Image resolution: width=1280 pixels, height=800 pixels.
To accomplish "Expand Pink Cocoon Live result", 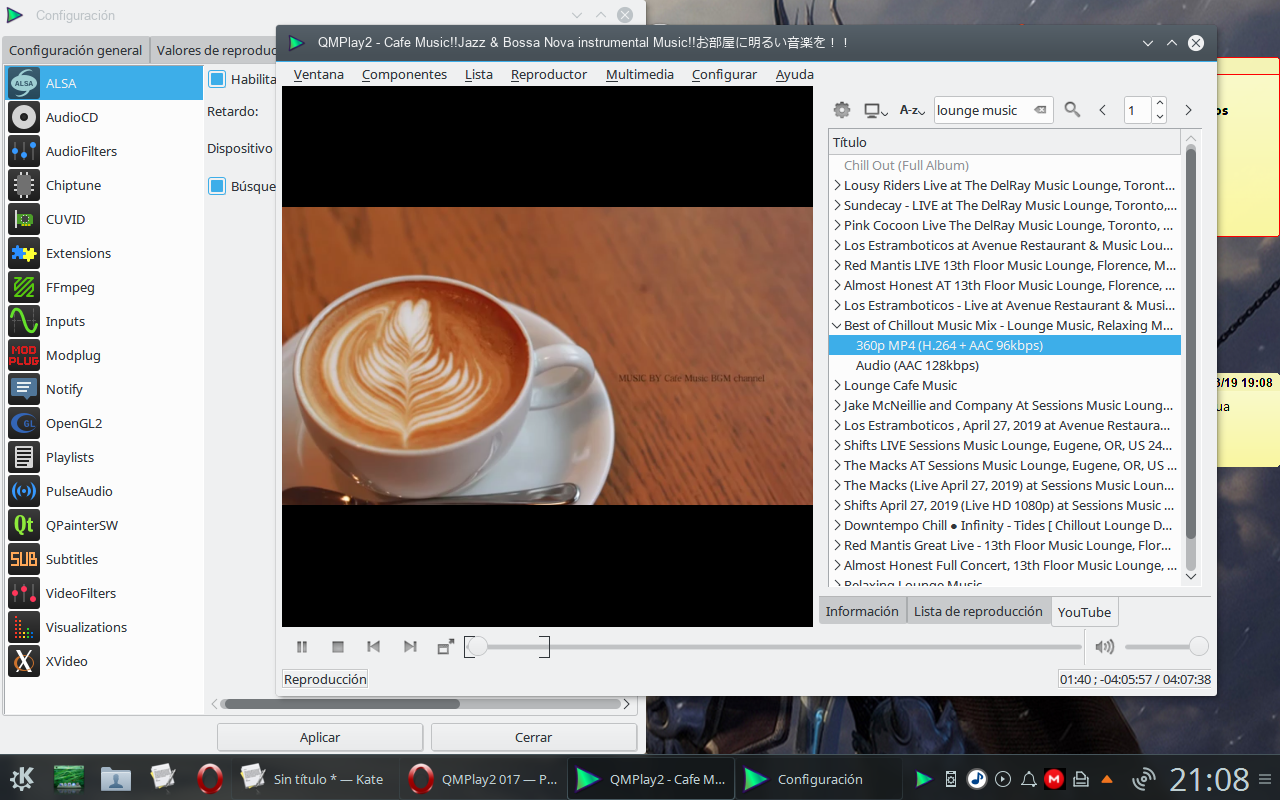I will (x=837, y=225).
